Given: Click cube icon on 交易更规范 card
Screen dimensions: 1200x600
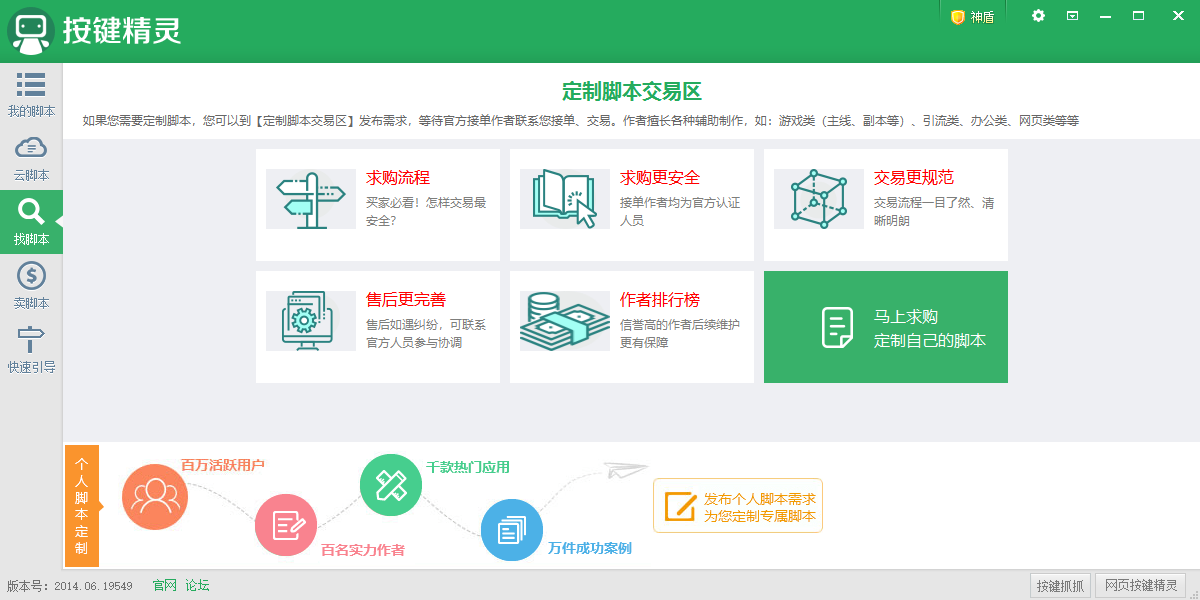Looking at the screenshot, I should (819, 199).
